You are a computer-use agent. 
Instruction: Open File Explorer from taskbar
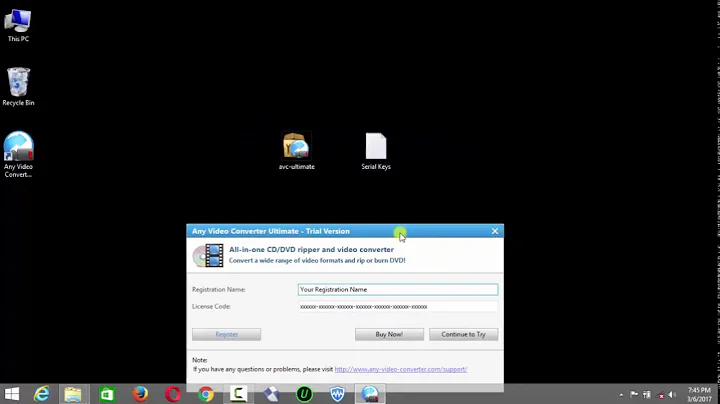coord(73,394)
